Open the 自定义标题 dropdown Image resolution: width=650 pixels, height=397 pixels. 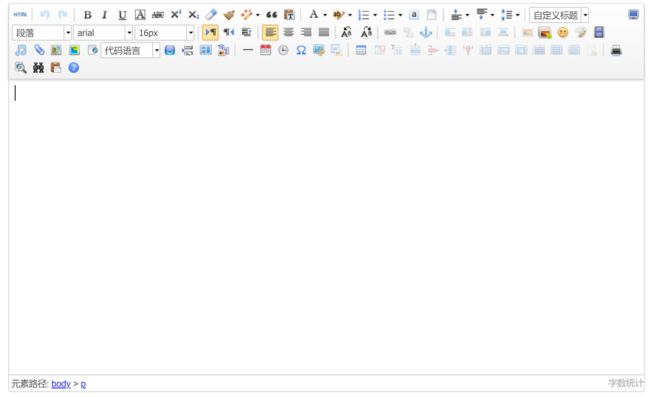[559, 15]
